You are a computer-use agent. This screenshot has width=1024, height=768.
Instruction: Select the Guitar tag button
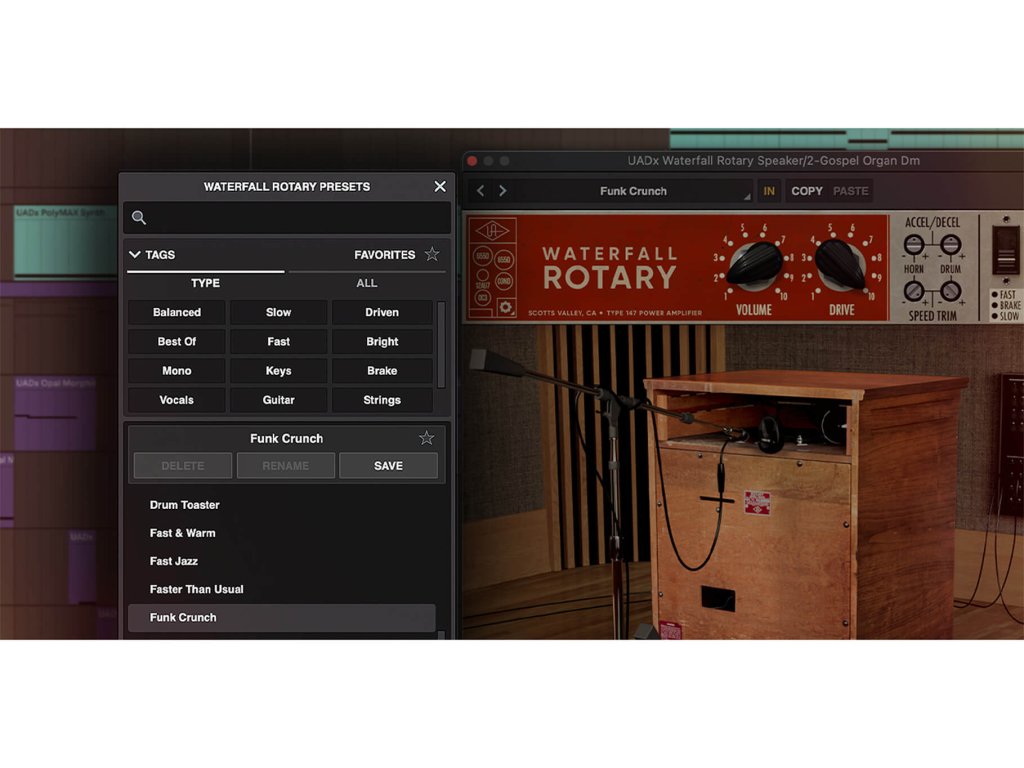point(279,400)
